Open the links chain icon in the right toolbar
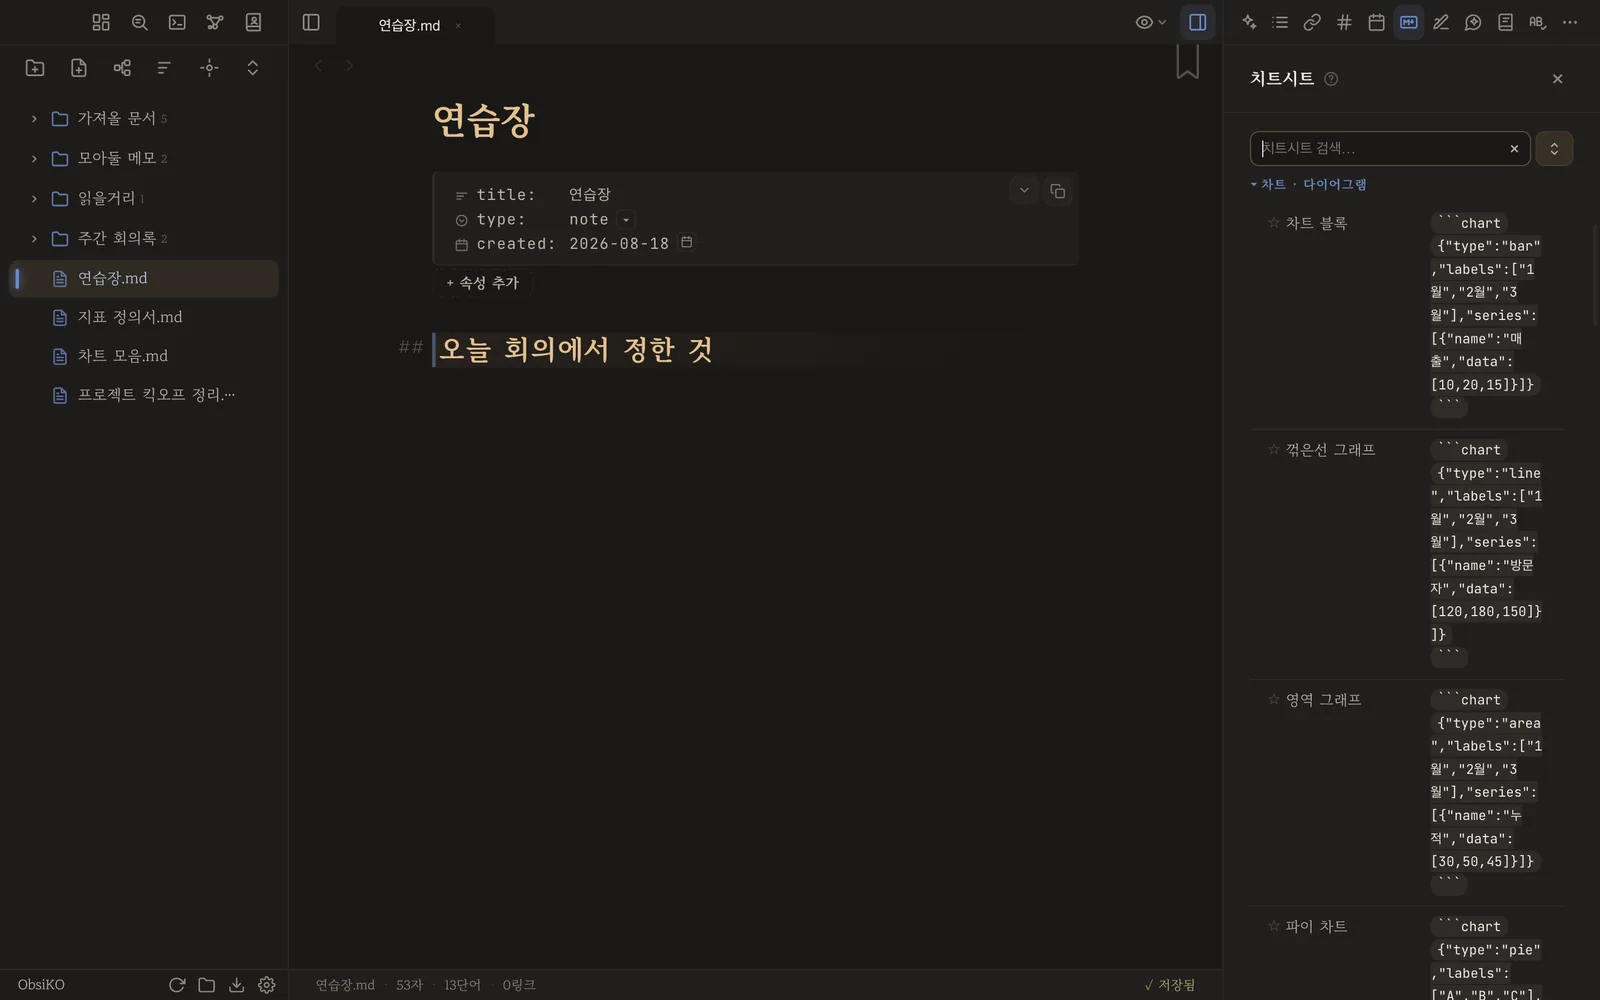This screenshot has height=1000, width=1600. (1312, 22)
